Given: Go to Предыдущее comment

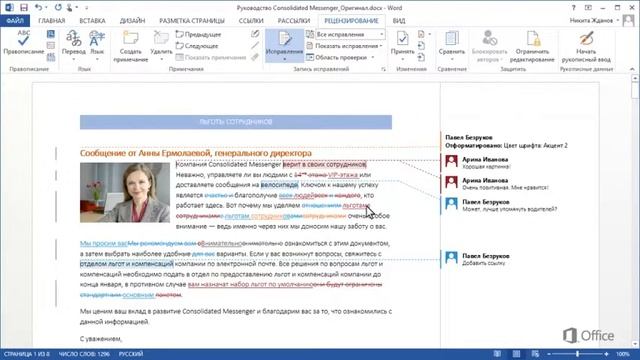Looking at the screenshot, I should point(198,35).
